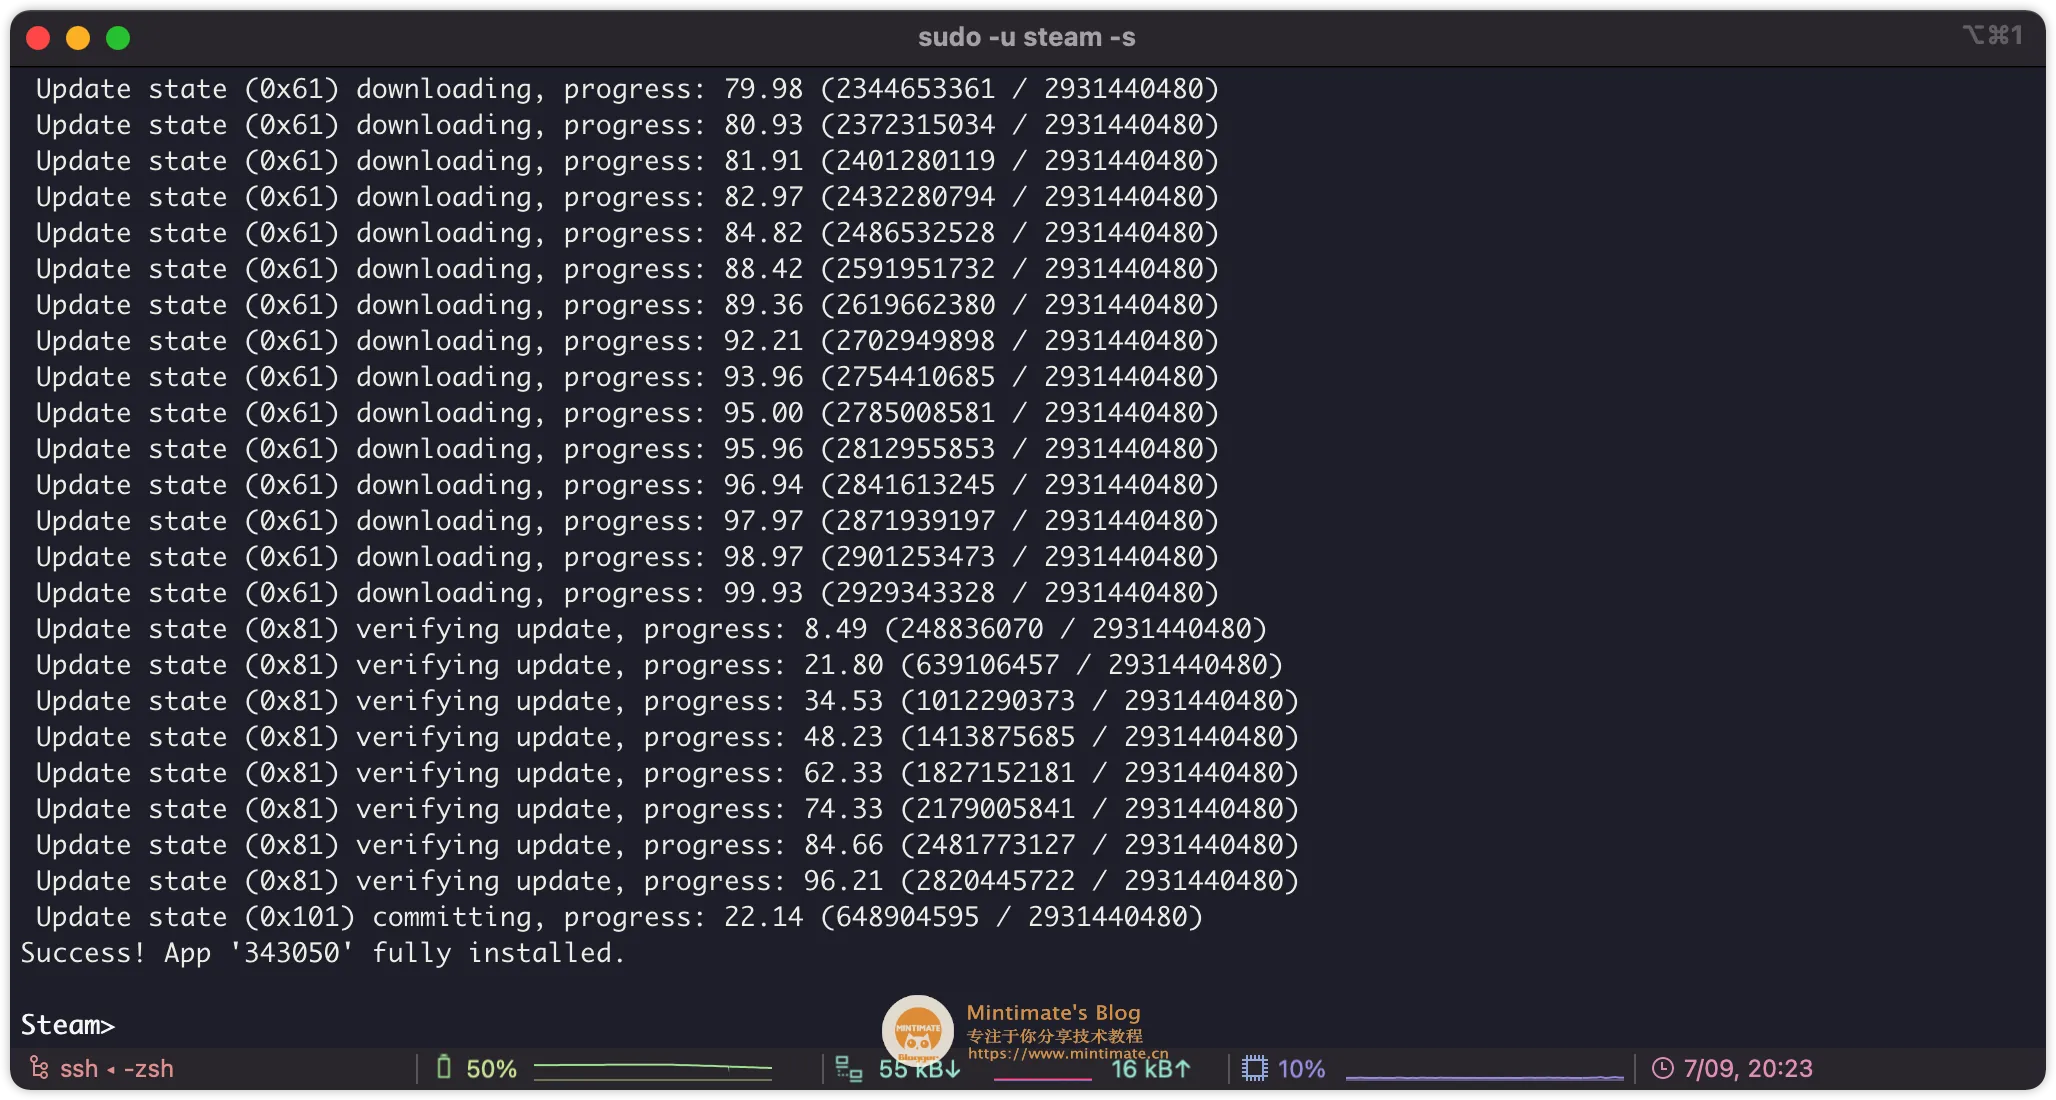Screen dimensions: 2056x1100
Task: Click the red close window button
Action: [38, 38]
